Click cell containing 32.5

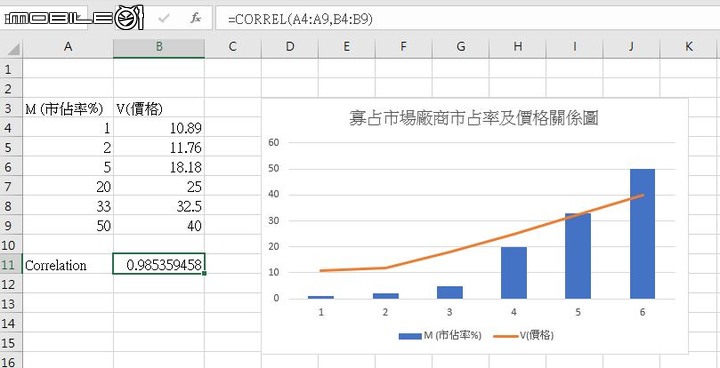coord(159,206)
